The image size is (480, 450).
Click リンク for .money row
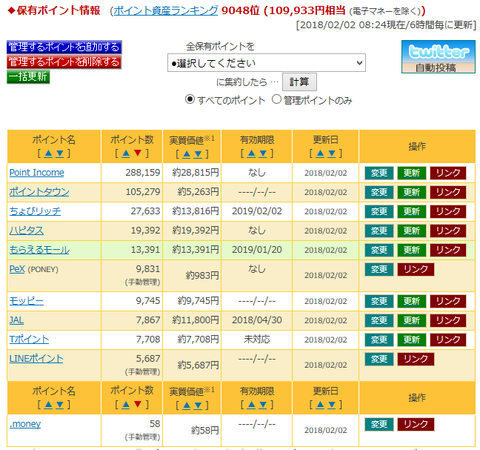pos(416,424)
